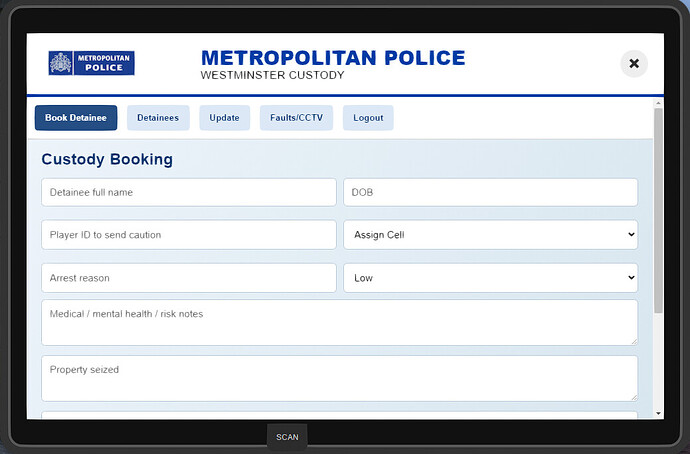The image size is (690, 454).
Task: Click the vertical scrollbar thumb
Action: click(x=658, y=211)
